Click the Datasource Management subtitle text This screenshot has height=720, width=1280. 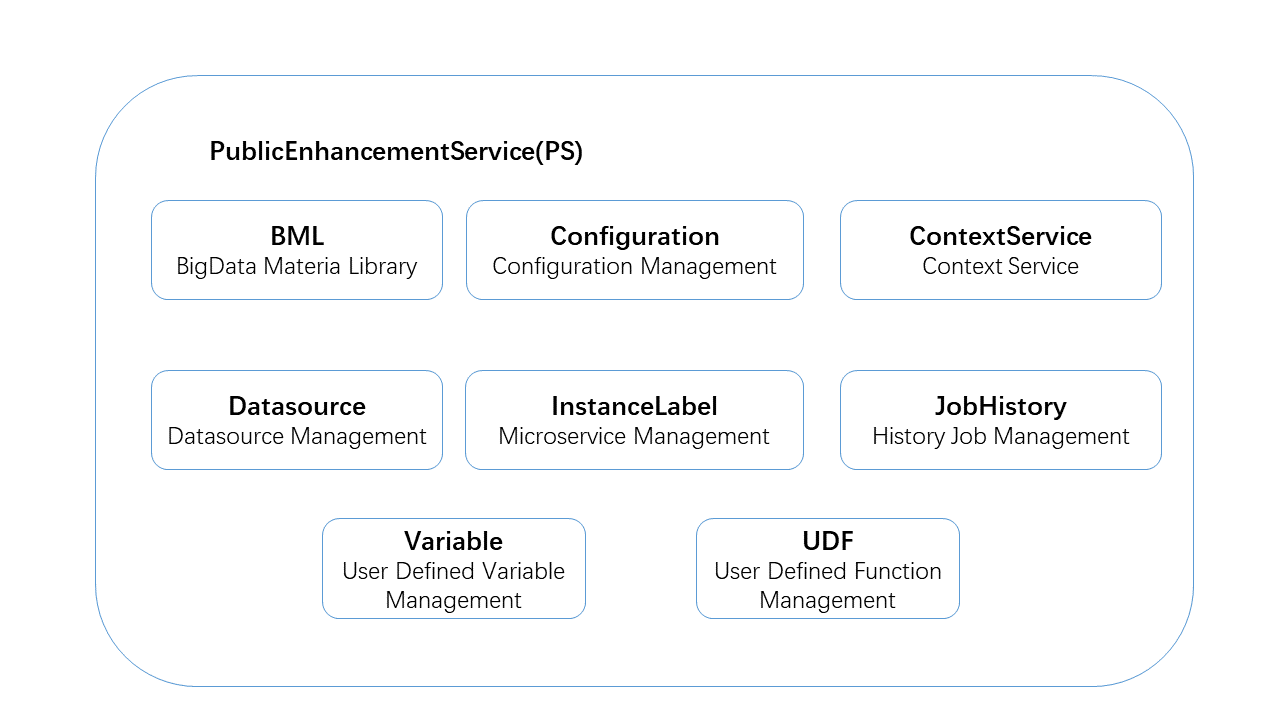tap(297, 436)
